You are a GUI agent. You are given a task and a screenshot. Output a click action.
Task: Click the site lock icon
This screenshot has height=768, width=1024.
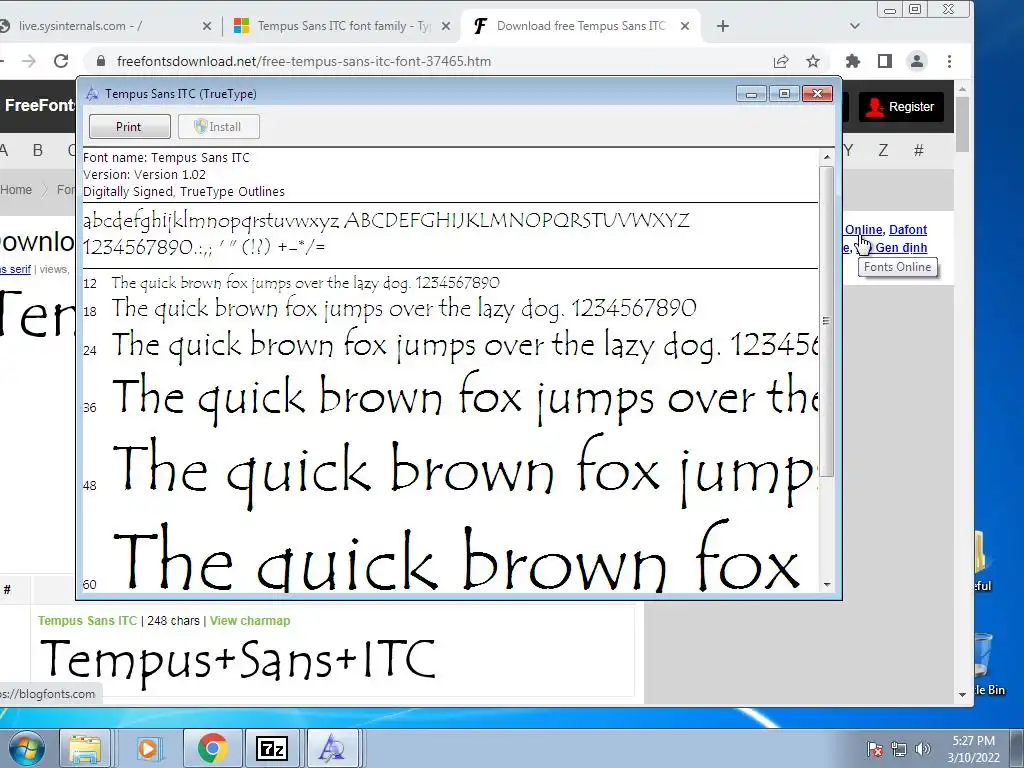coord(101,61)
